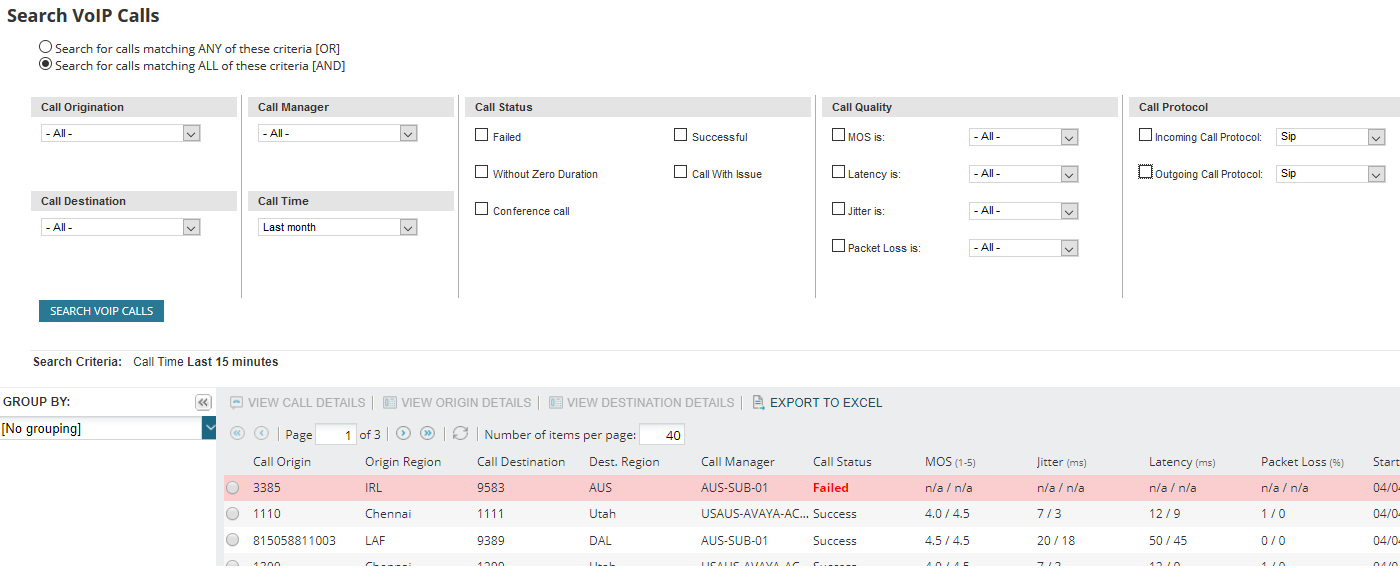Sort by MOS column header
The image size is (1400, 578).
pyautogui.click(x=950, y=462)
